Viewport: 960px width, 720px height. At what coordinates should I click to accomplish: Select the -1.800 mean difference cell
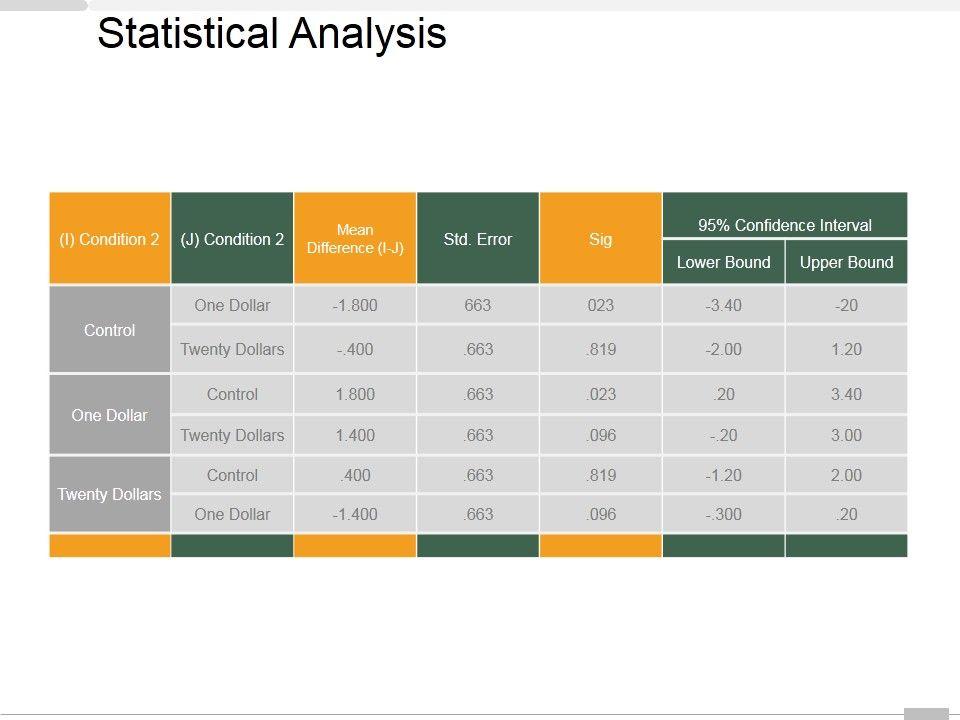coord(355,305)
